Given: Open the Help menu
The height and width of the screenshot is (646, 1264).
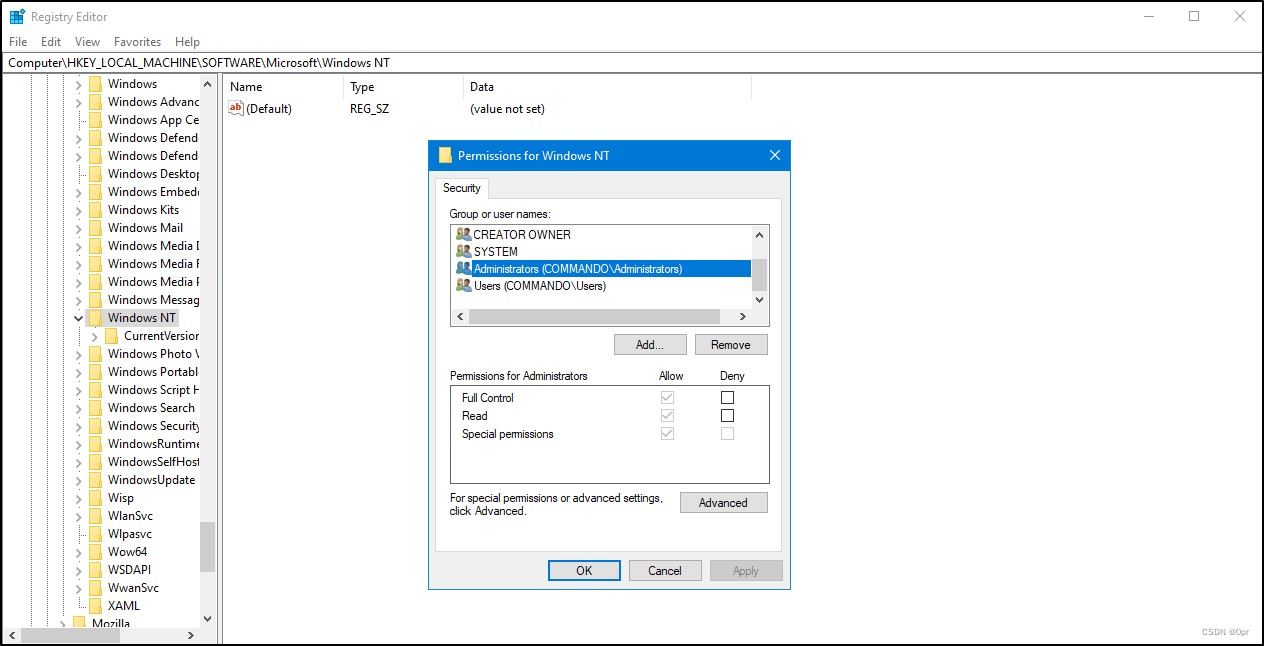Looking at the screenshot, I should coord(187,42).
